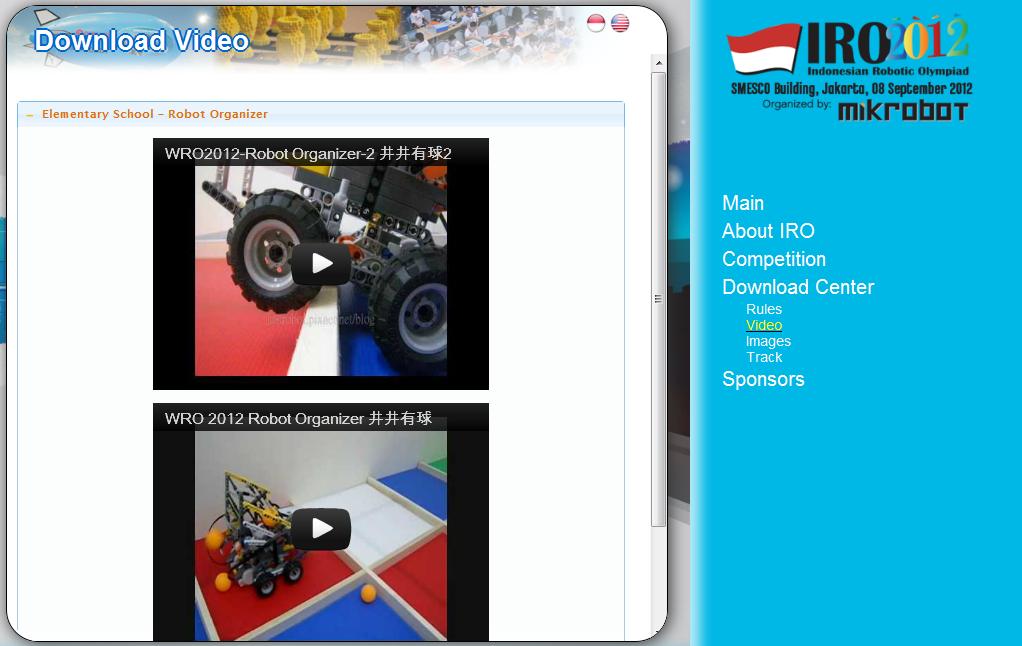Go to the About IRO page

(768, 231)
